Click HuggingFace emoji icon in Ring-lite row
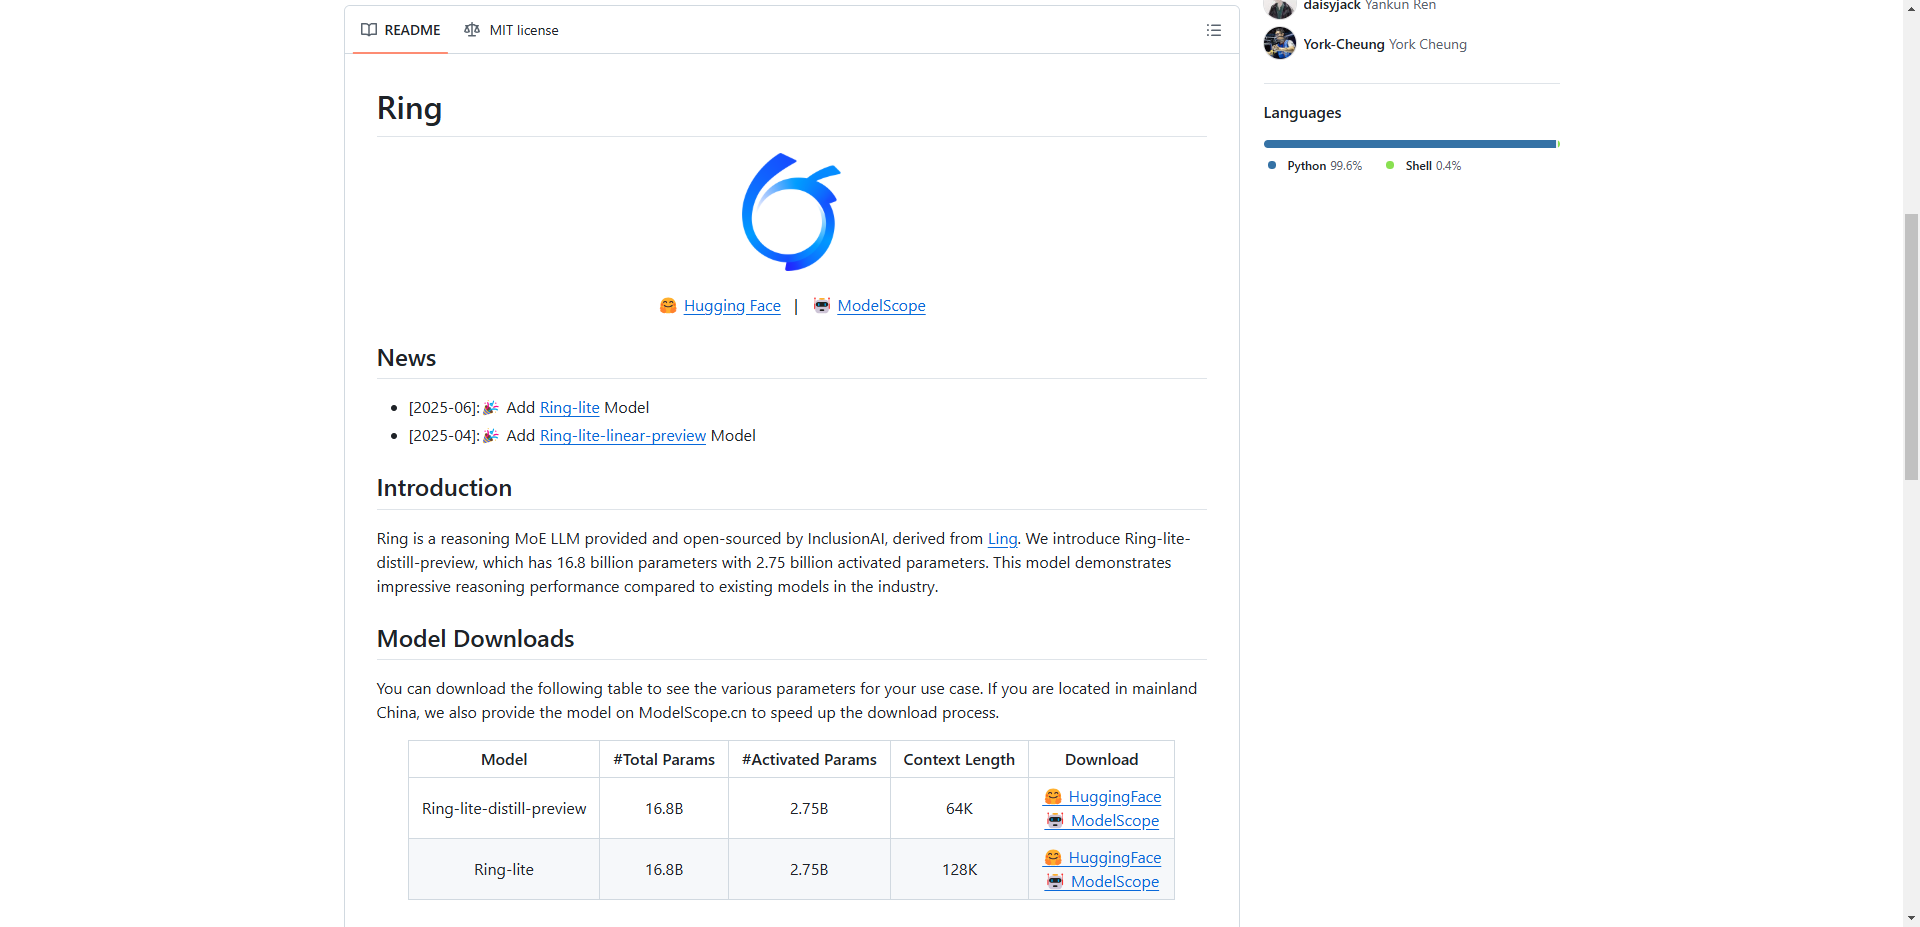The image size is (1920, 927). point(1053,858)
